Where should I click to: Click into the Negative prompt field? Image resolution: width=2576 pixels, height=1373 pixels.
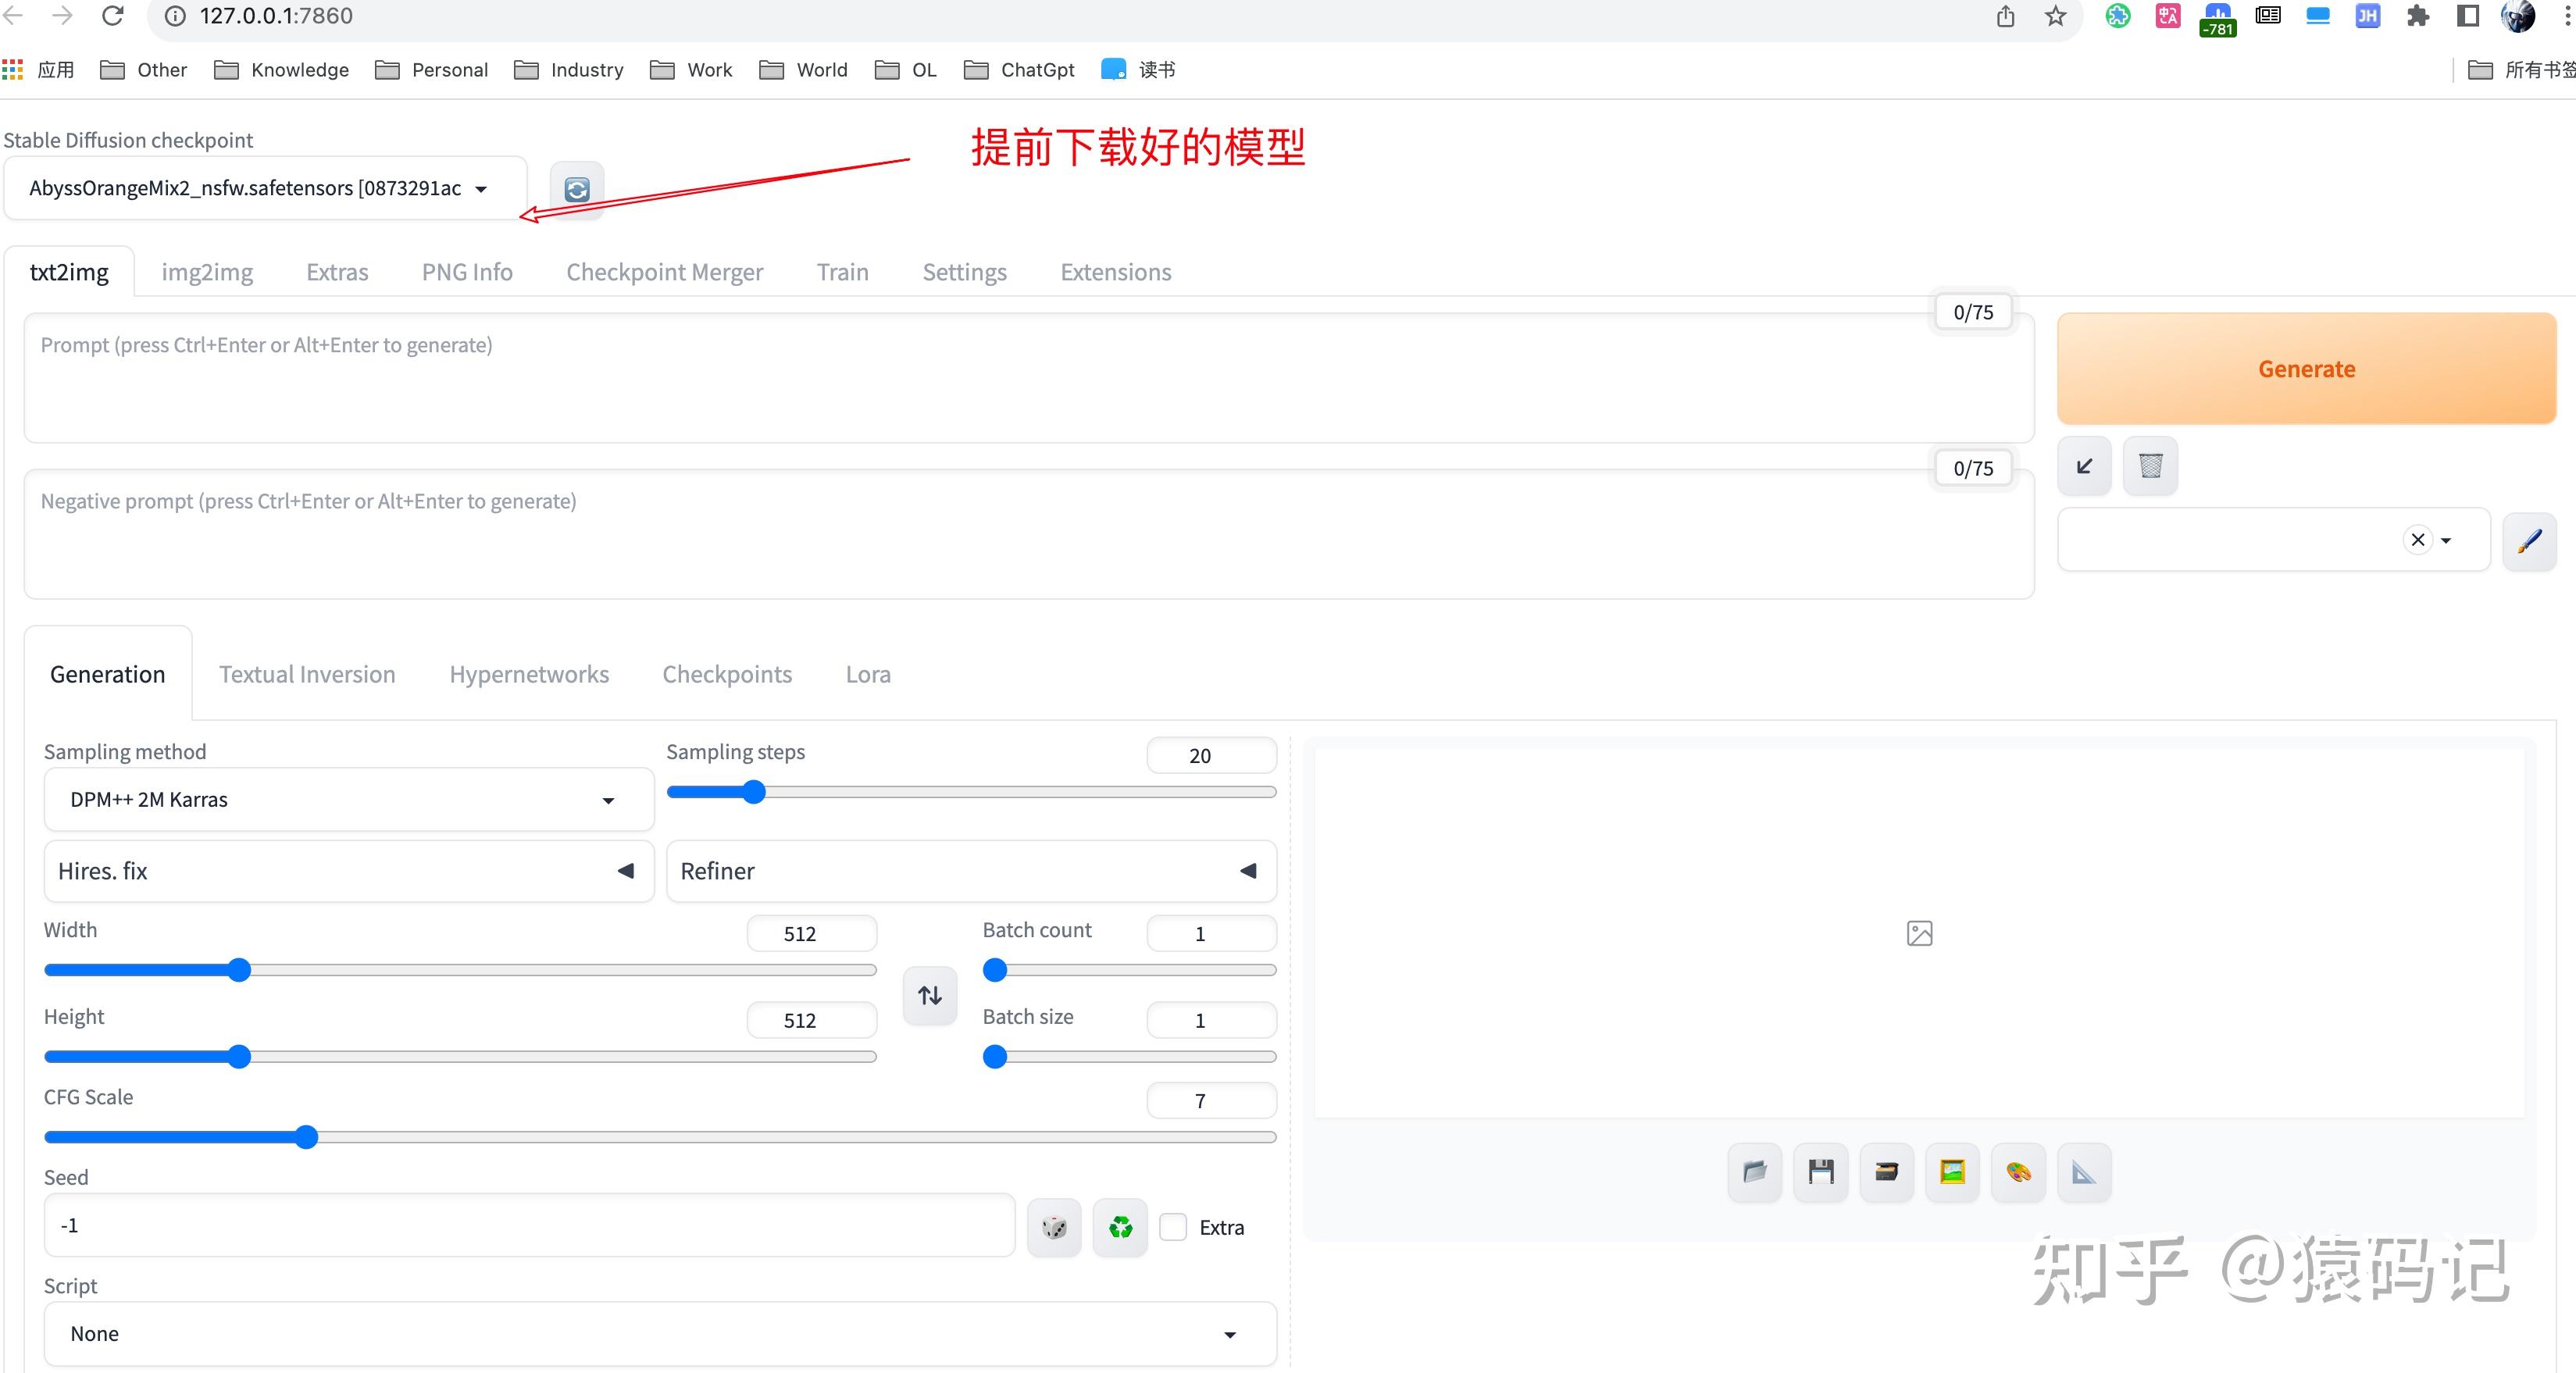click(x=1029, y=534)
